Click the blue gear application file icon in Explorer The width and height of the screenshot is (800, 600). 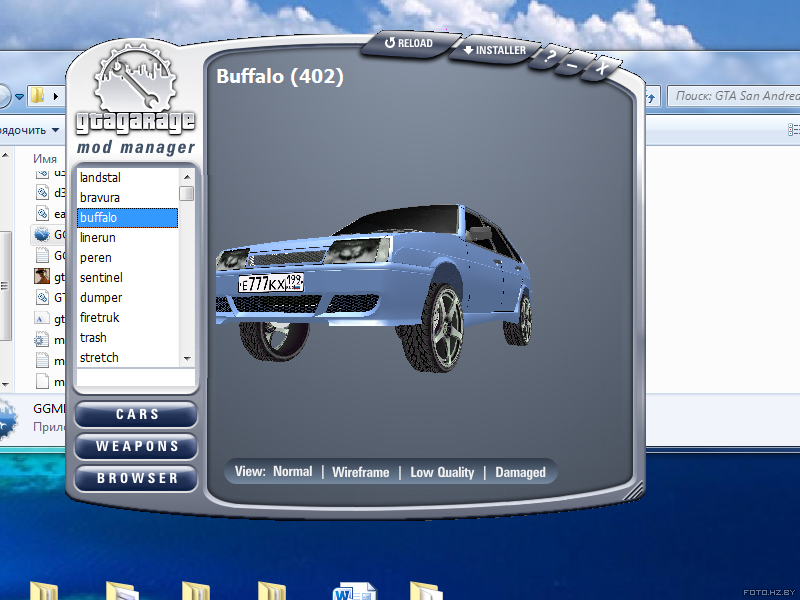[x=42, y=234]
